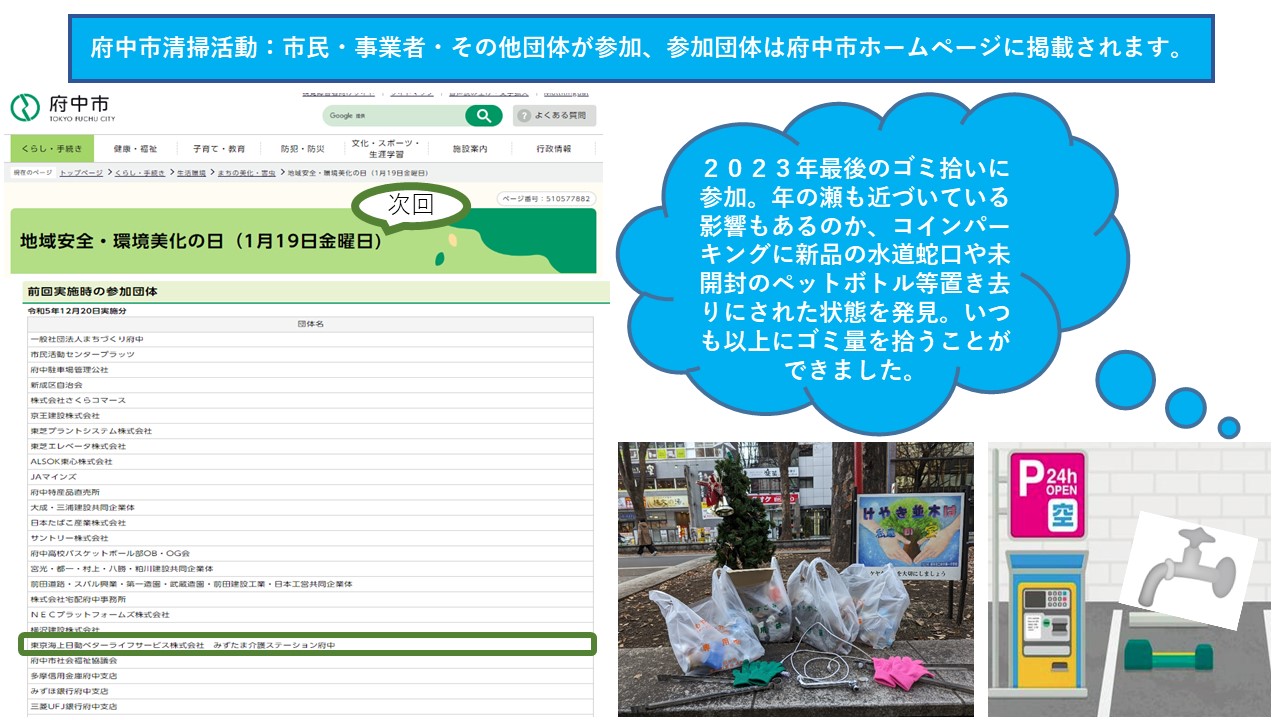Click the トップページ breadcrumb link

[x=81, y=173]
